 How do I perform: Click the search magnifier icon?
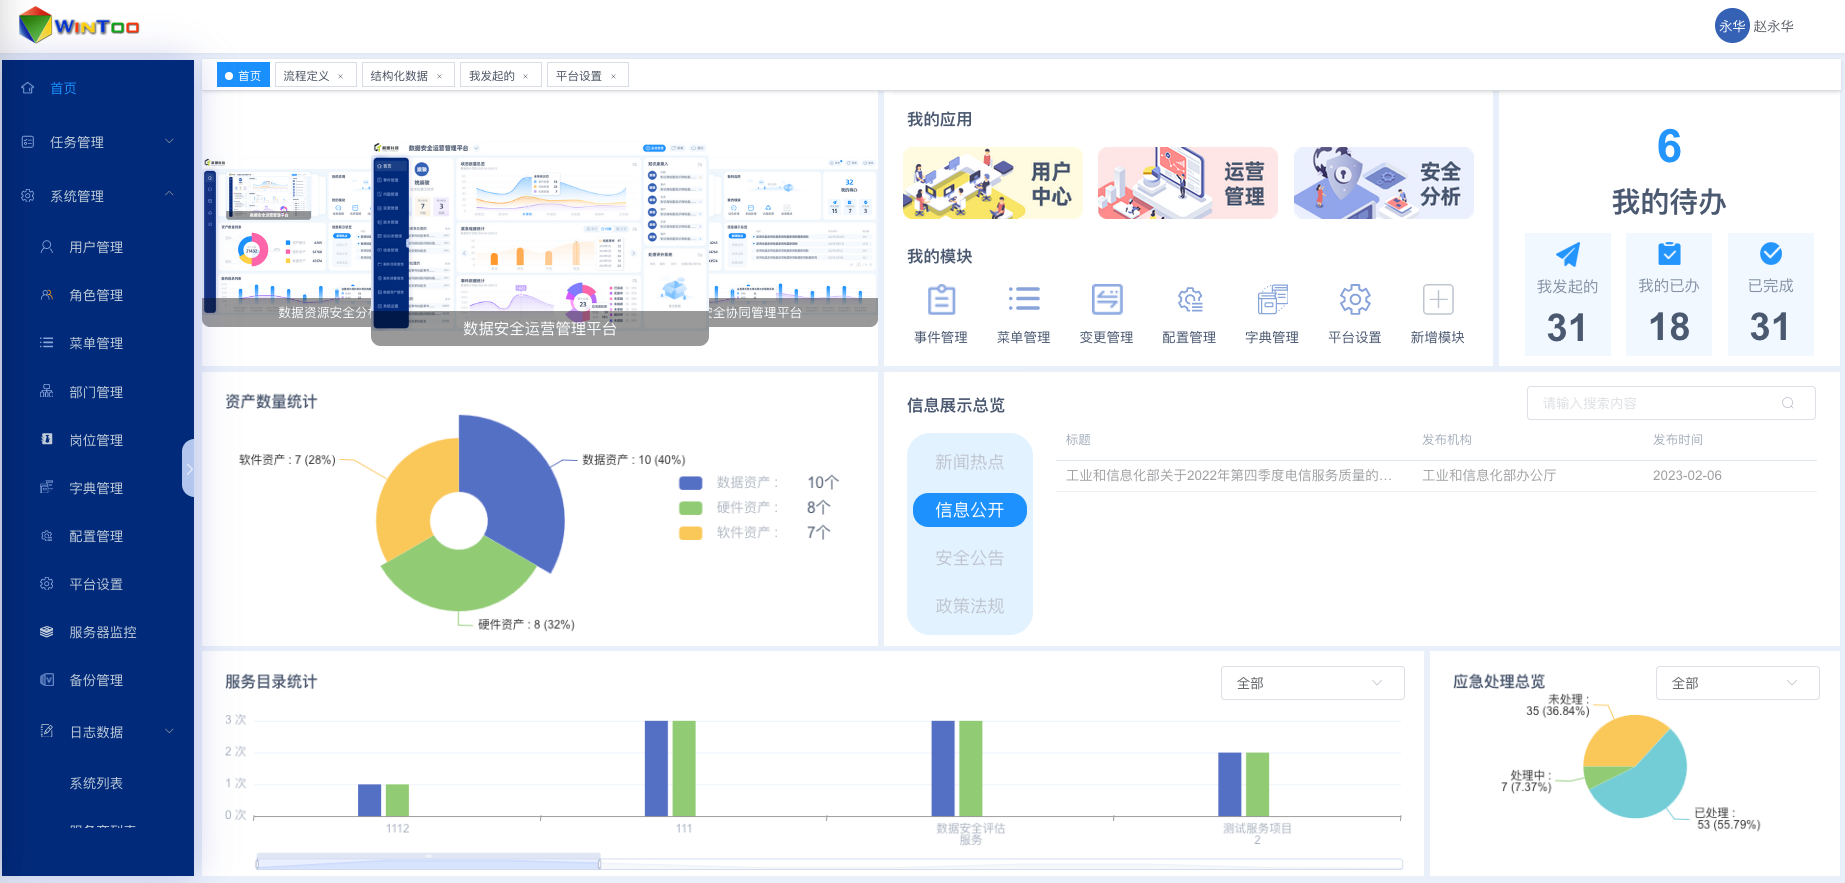(1787, 403)
